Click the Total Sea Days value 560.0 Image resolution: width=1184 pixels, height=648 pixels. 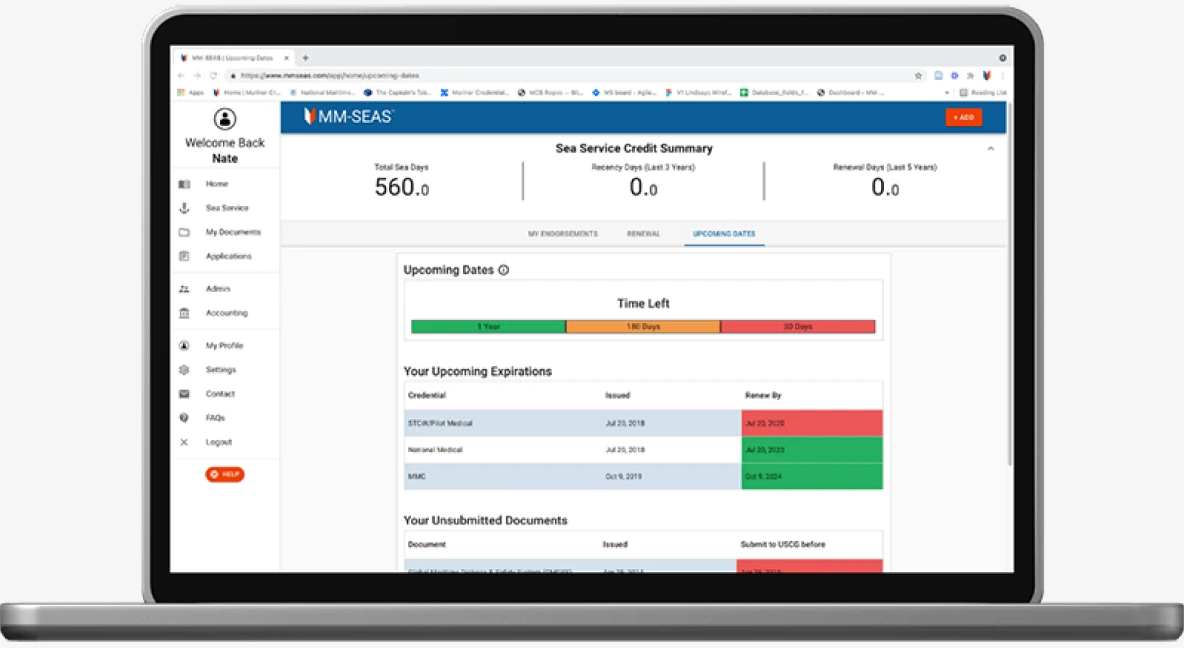point(402,187)
